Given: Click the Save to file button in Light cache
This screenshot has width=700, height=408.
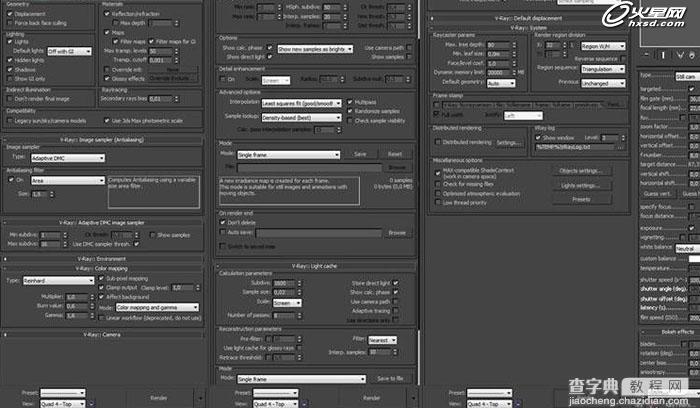Looking at the screenshot, I should click(x=390, y=379).
